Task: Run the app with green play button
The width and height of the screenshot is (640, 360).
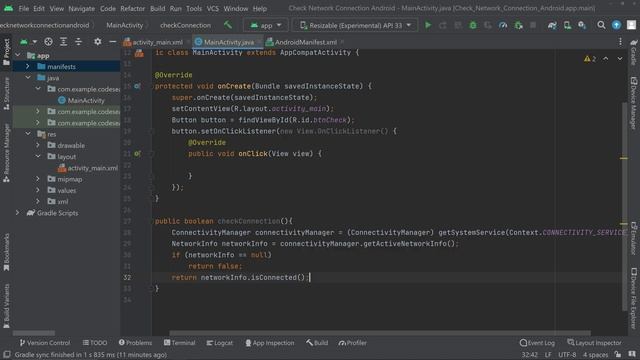Action: pos(428,25)
